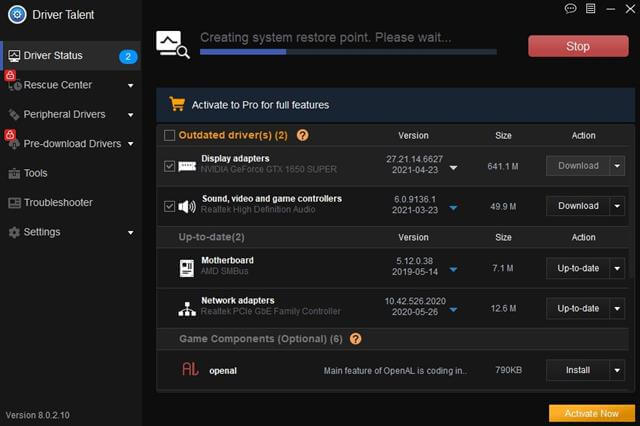Image resolution: width=640 pixels, height=426 pixels.
Task: Click the restore point progress bar
Action: pos(348,52)
